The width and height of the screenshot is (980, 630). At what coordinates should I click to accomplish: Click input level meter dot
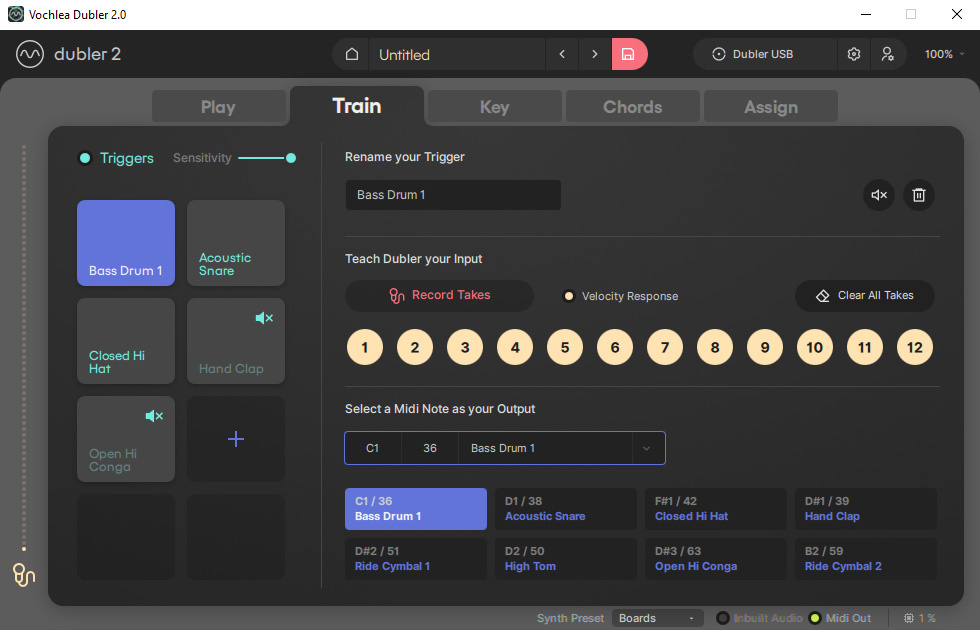click(x=24, y=549)
